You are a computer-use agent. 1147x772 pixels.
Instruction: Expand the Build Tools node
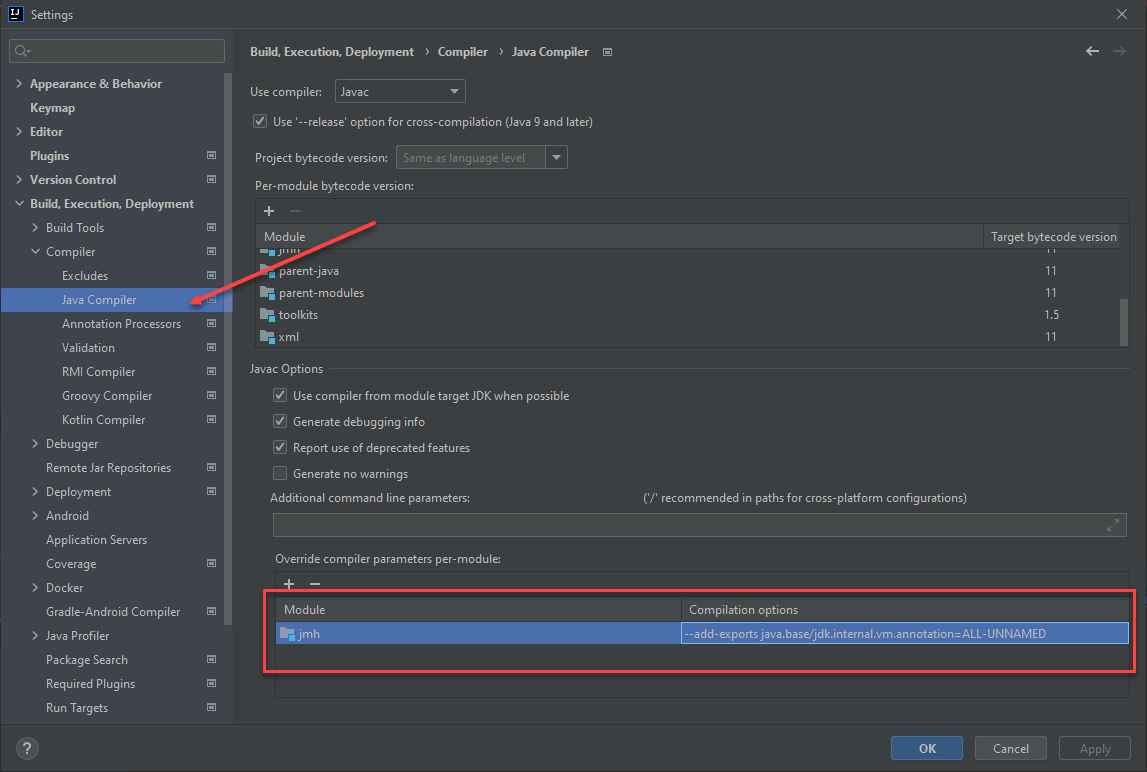point(35,228)
